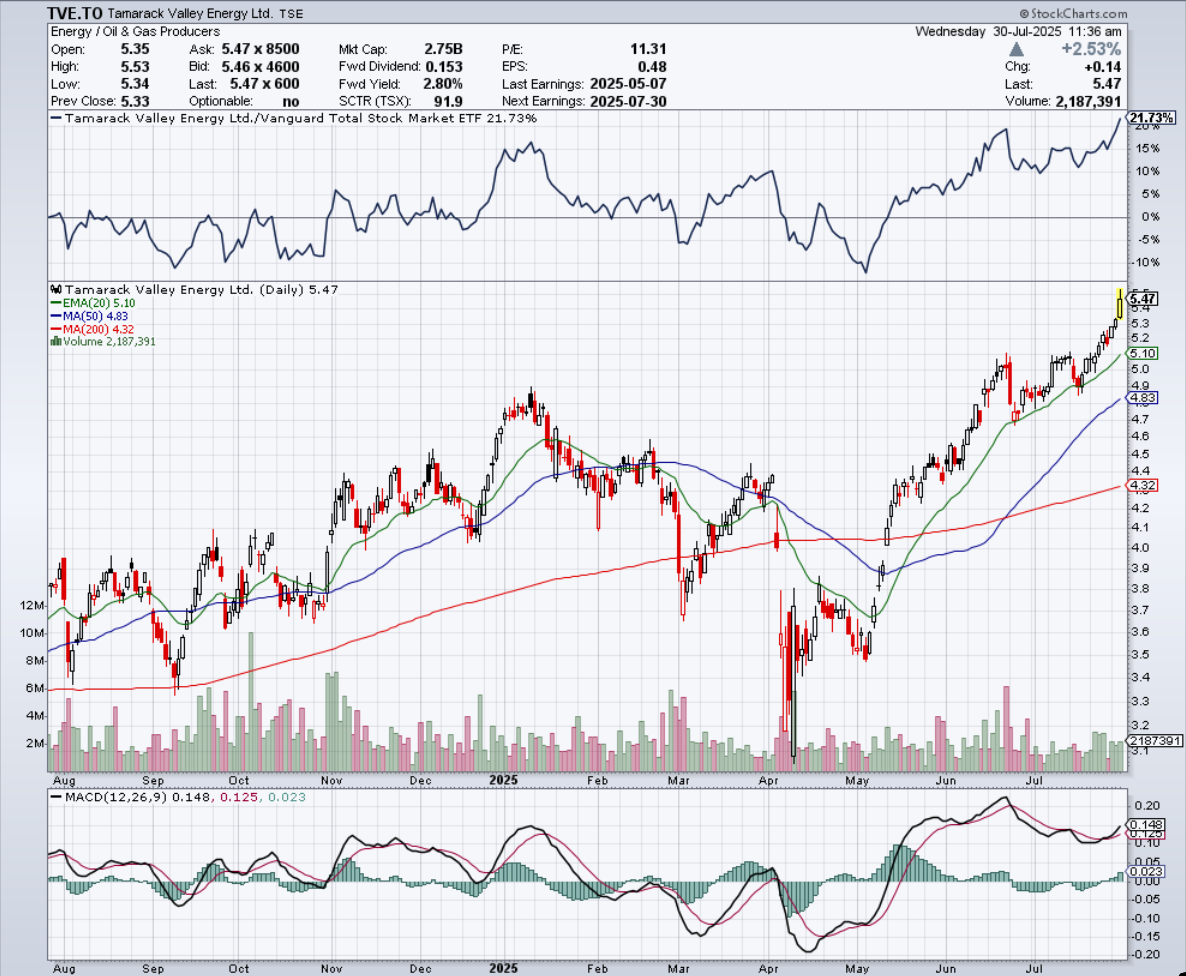Click the Low value 5.34
The width and height of the screenshot is (1186, 976).
[135, 84]
